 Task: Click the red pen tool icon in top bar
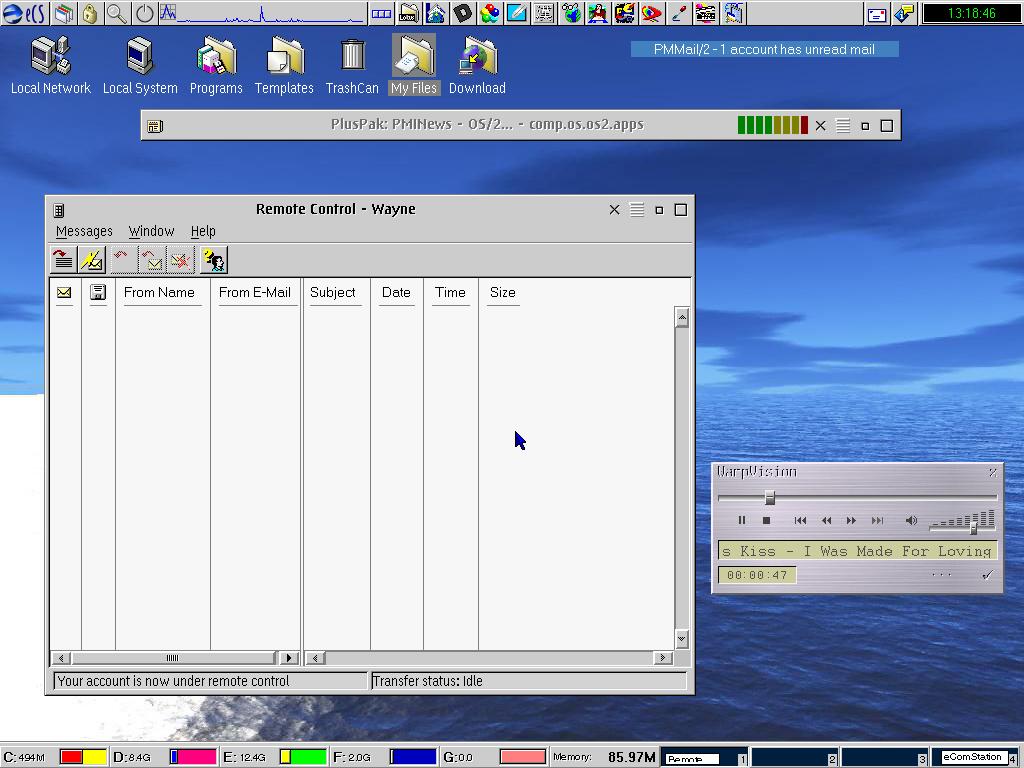(x=679, y=13)
